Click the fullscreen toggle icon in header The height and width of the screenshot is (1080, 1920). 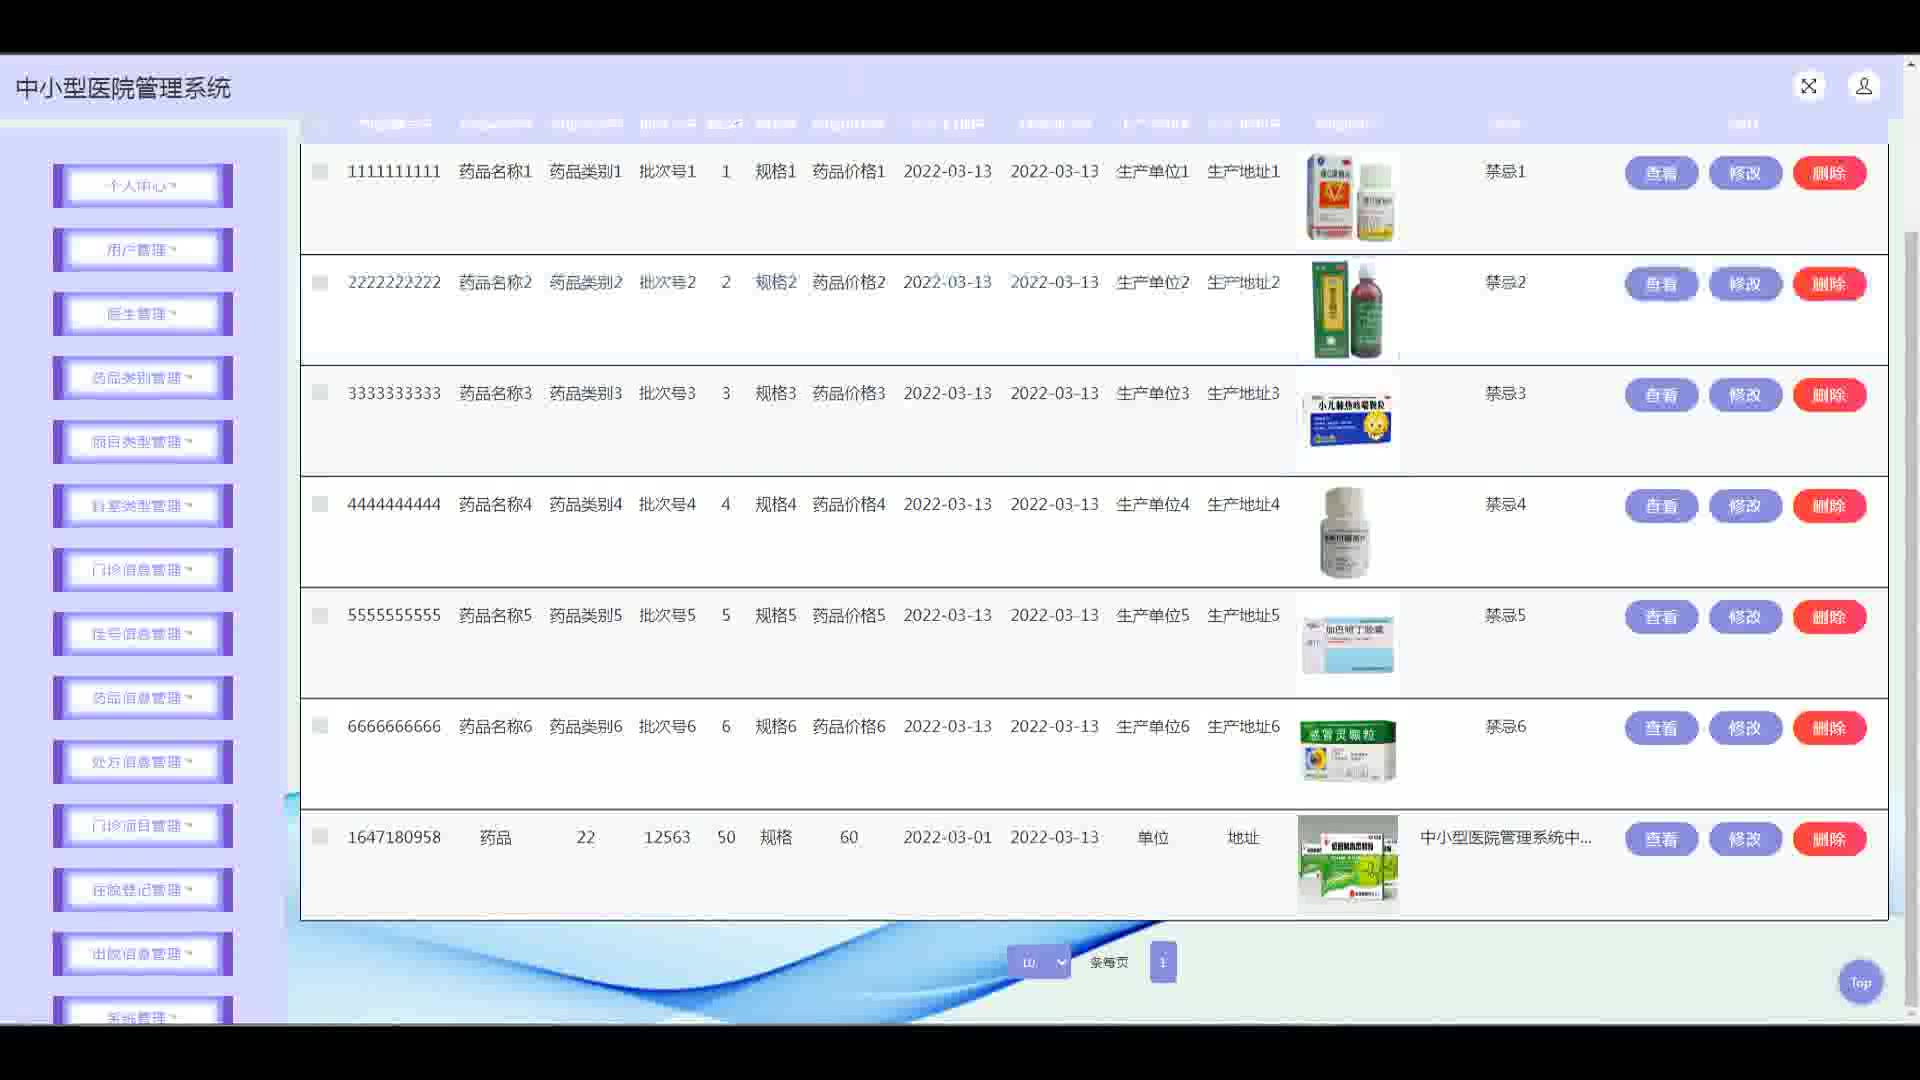pyautogui.click(x=1808, y=87)
